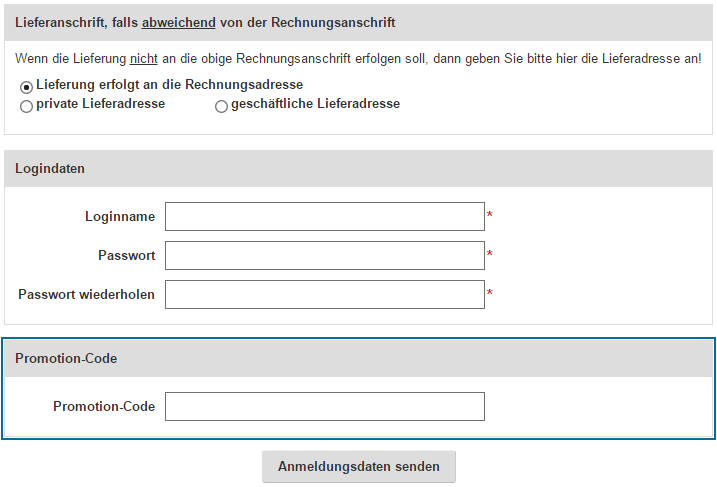
Task: Click the underlined word 'nicht' in description
Action: click(144, 59)
